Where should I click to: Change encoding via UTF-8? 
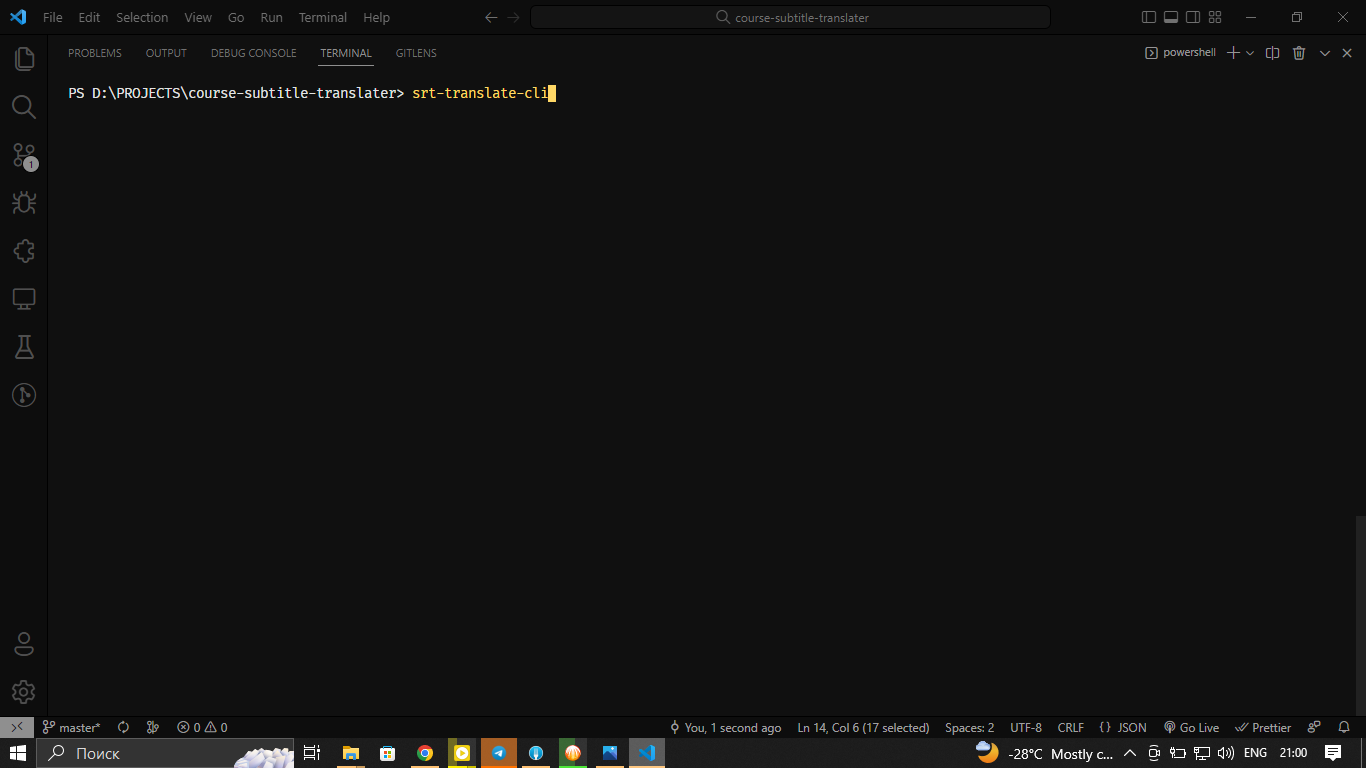(x=1026, y=727)
